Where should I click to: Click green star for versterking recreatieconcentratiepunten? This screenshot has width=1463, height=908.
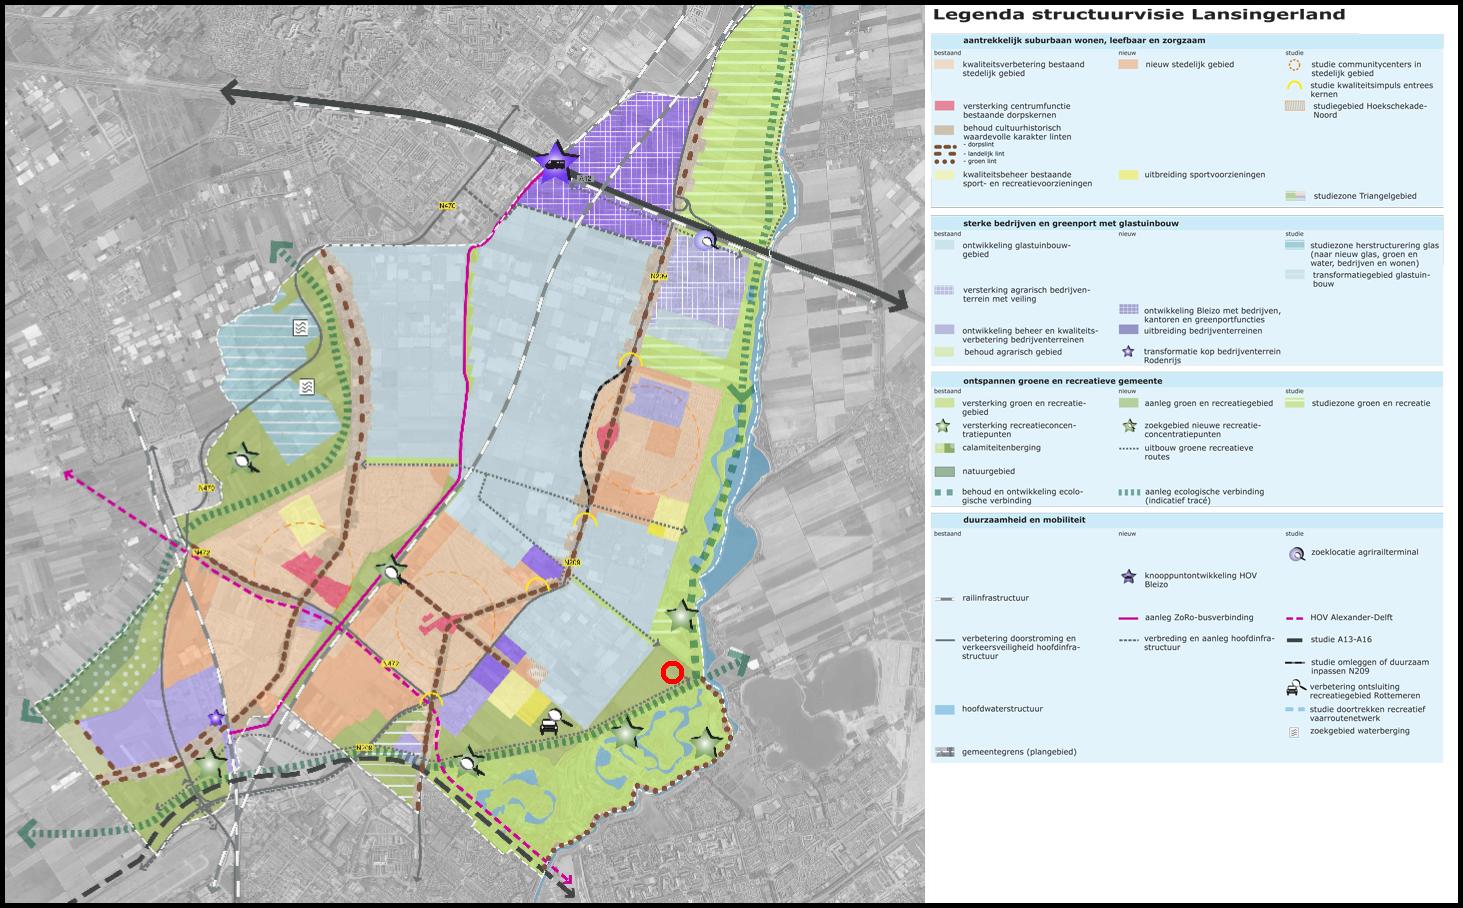pyautogui.click(x=942, y=426)
